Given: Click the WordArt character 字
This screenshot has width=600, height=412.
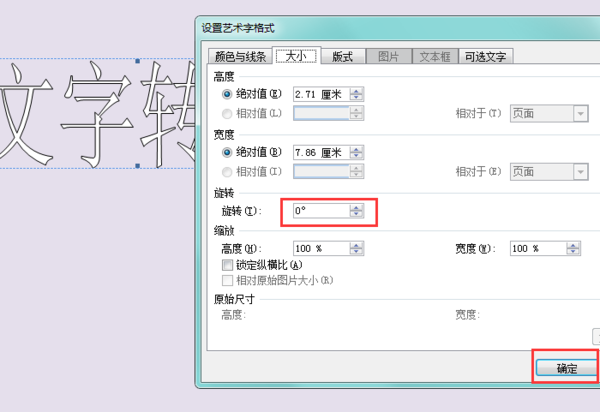Looking at the screenshot, I should pyautogui.click(x=96, y=115).
